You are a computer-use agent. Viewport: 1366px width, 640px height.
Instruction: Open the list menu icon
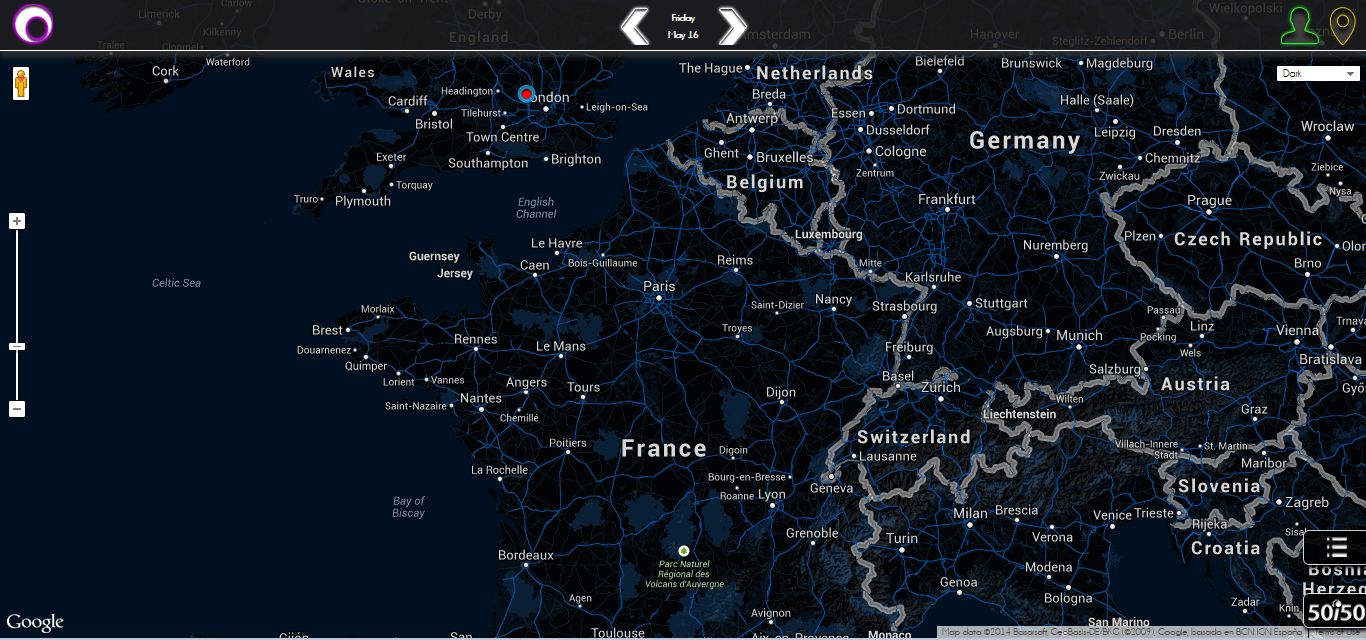pos(1336,547)
